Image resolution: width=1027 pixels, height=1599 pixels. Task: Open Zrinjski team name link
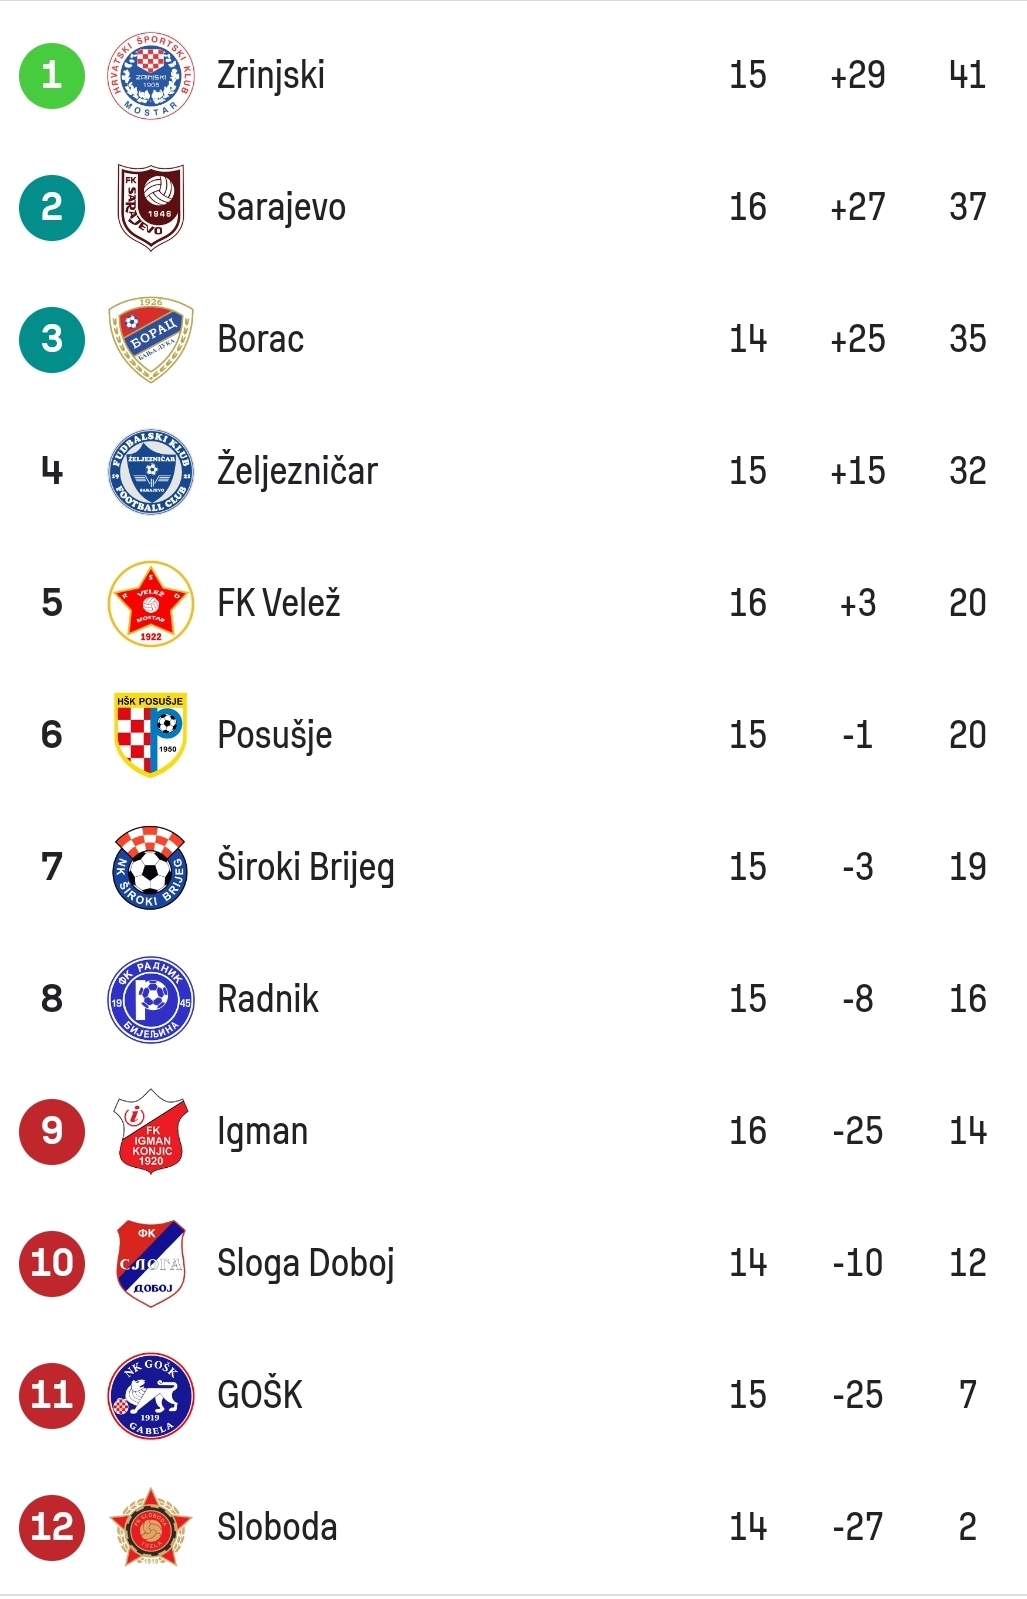tap(271, 75)
